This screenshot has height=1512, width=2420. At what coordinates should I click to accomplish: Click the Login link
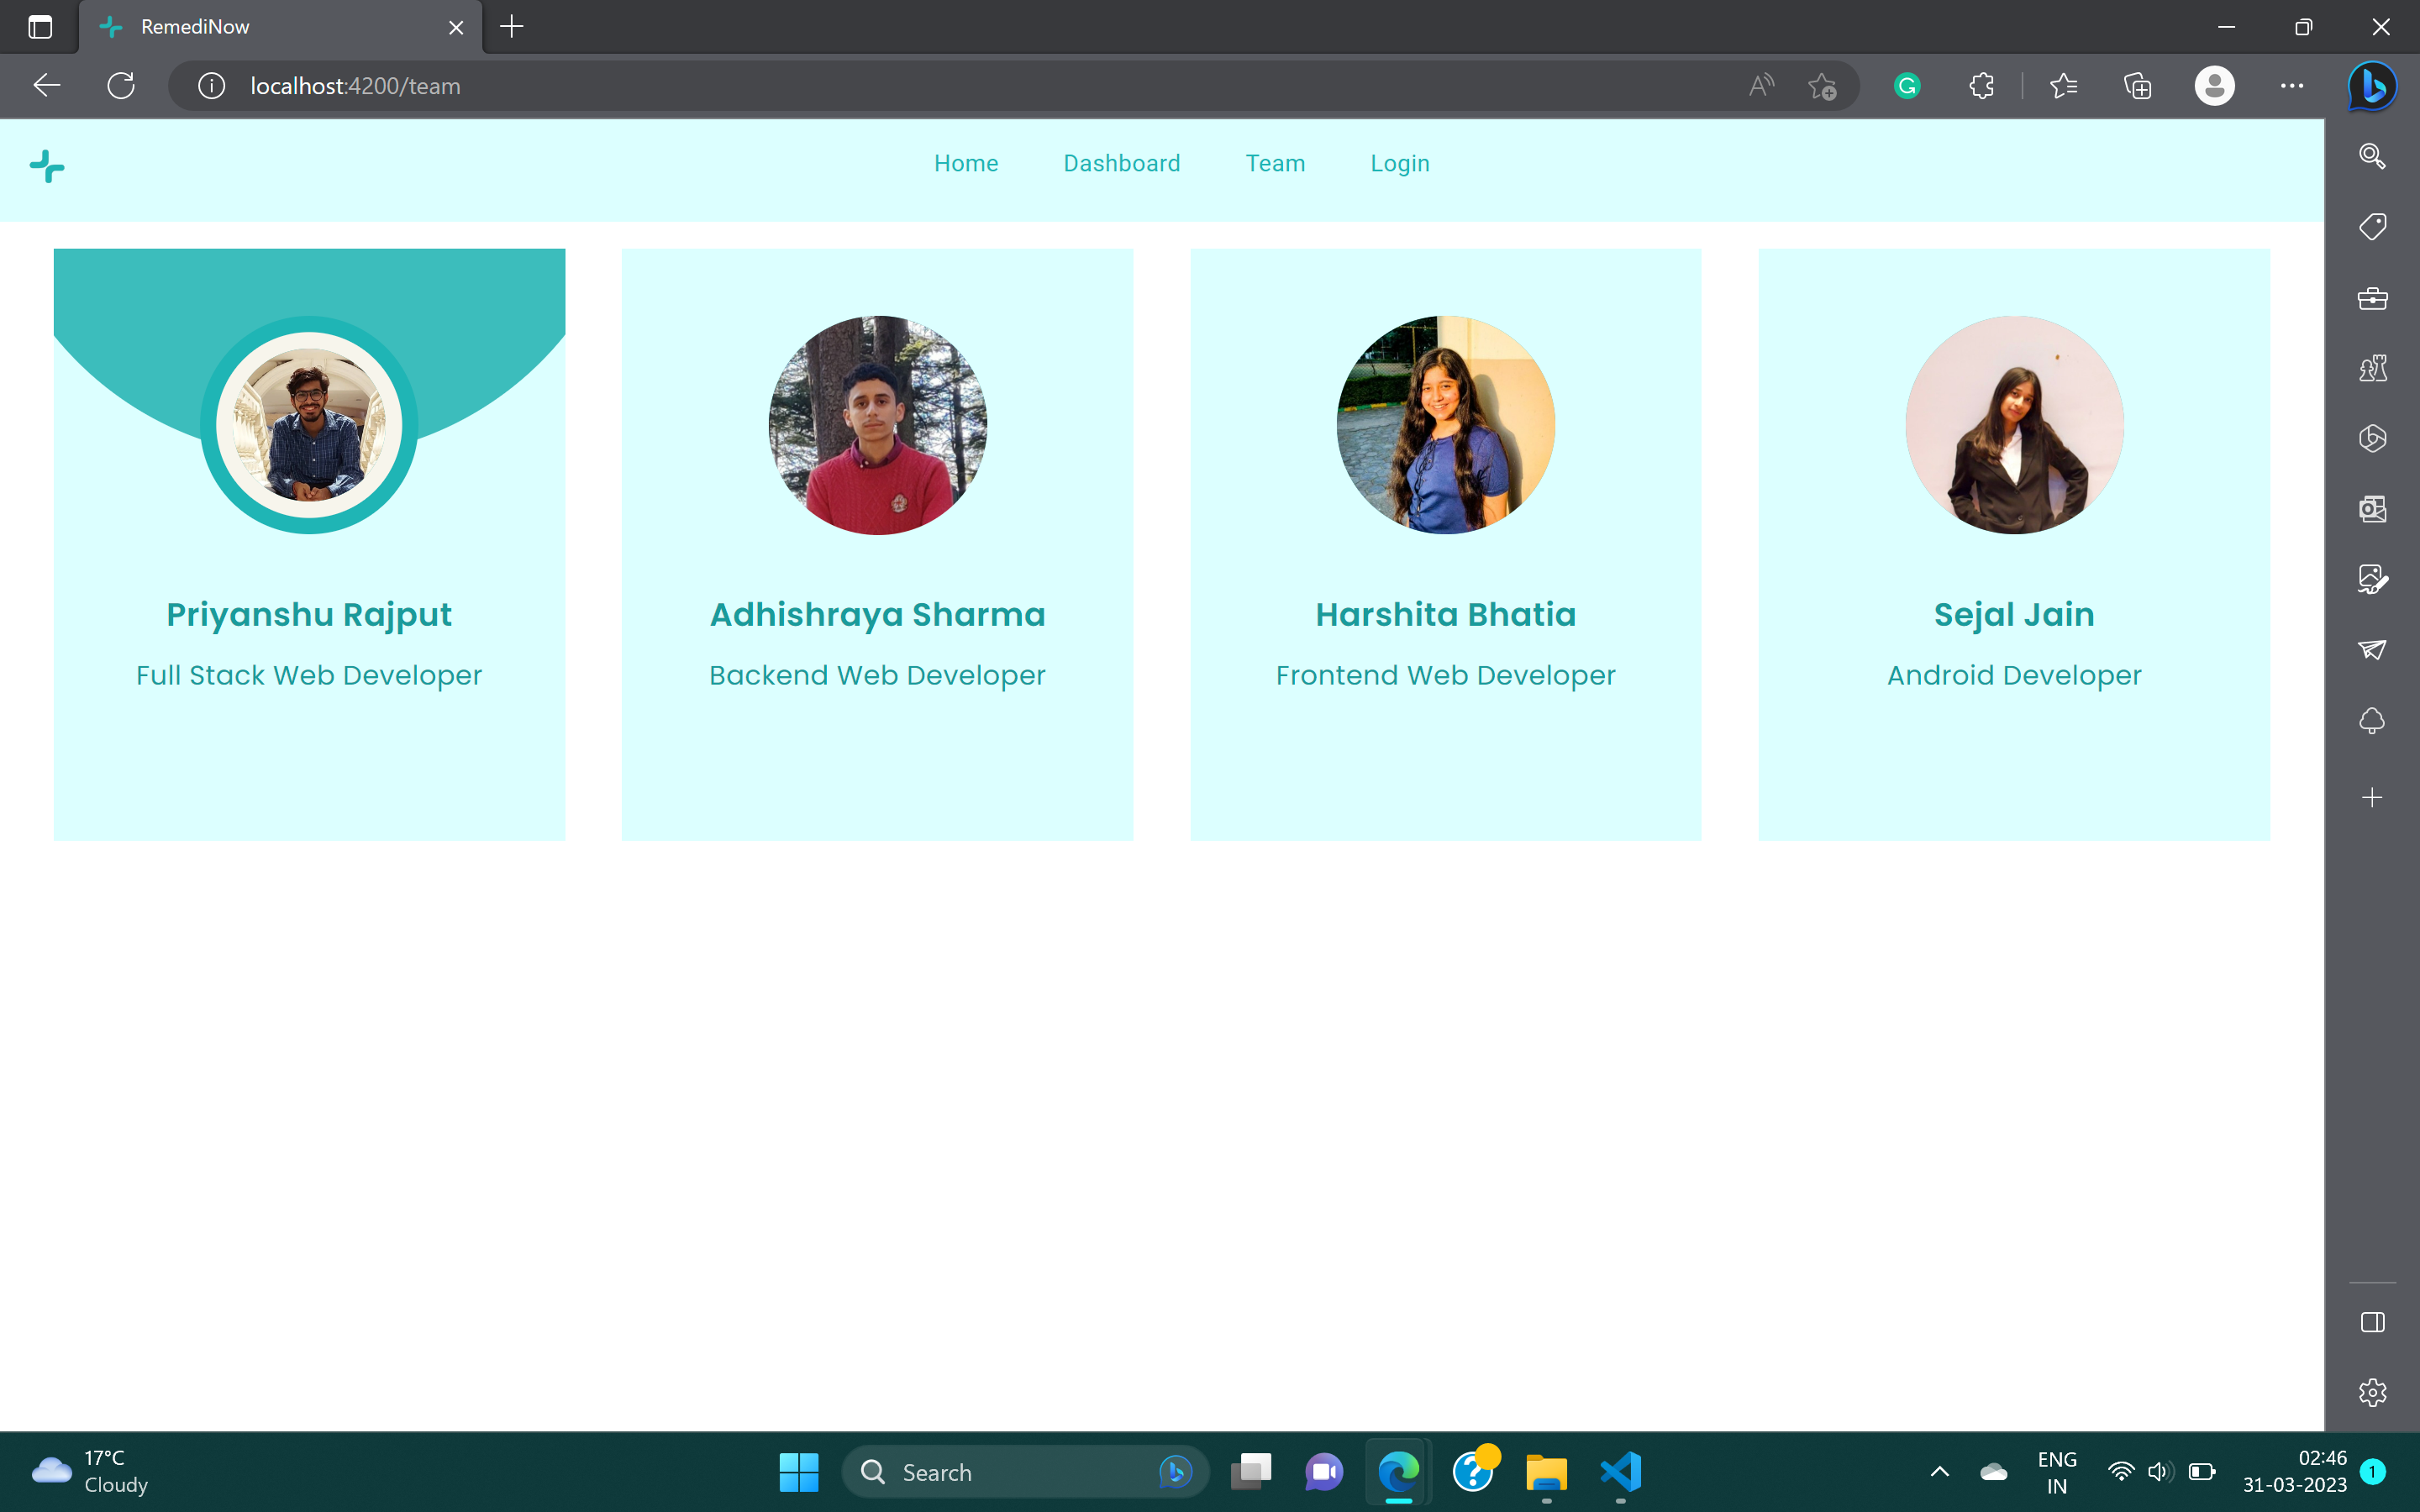coord(1399,163)
